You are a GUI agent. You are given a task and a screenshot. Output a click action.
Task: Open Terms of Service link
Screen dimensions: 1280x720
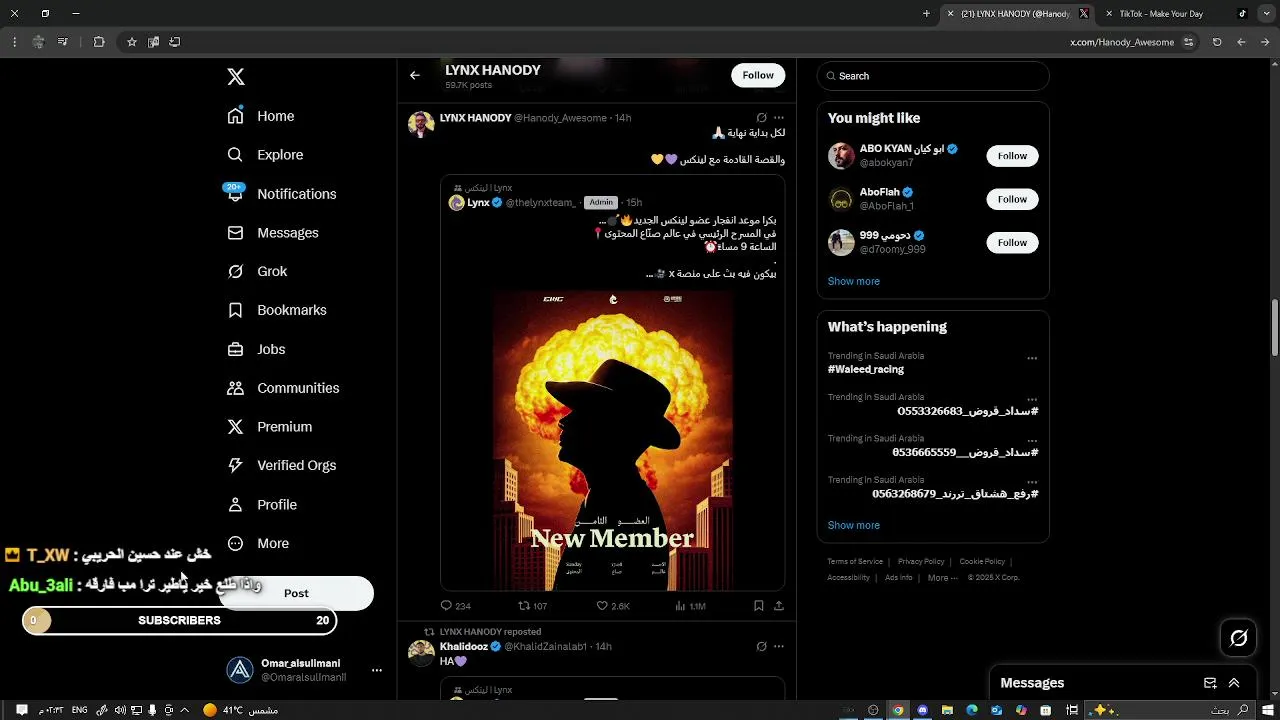[855, 562]
